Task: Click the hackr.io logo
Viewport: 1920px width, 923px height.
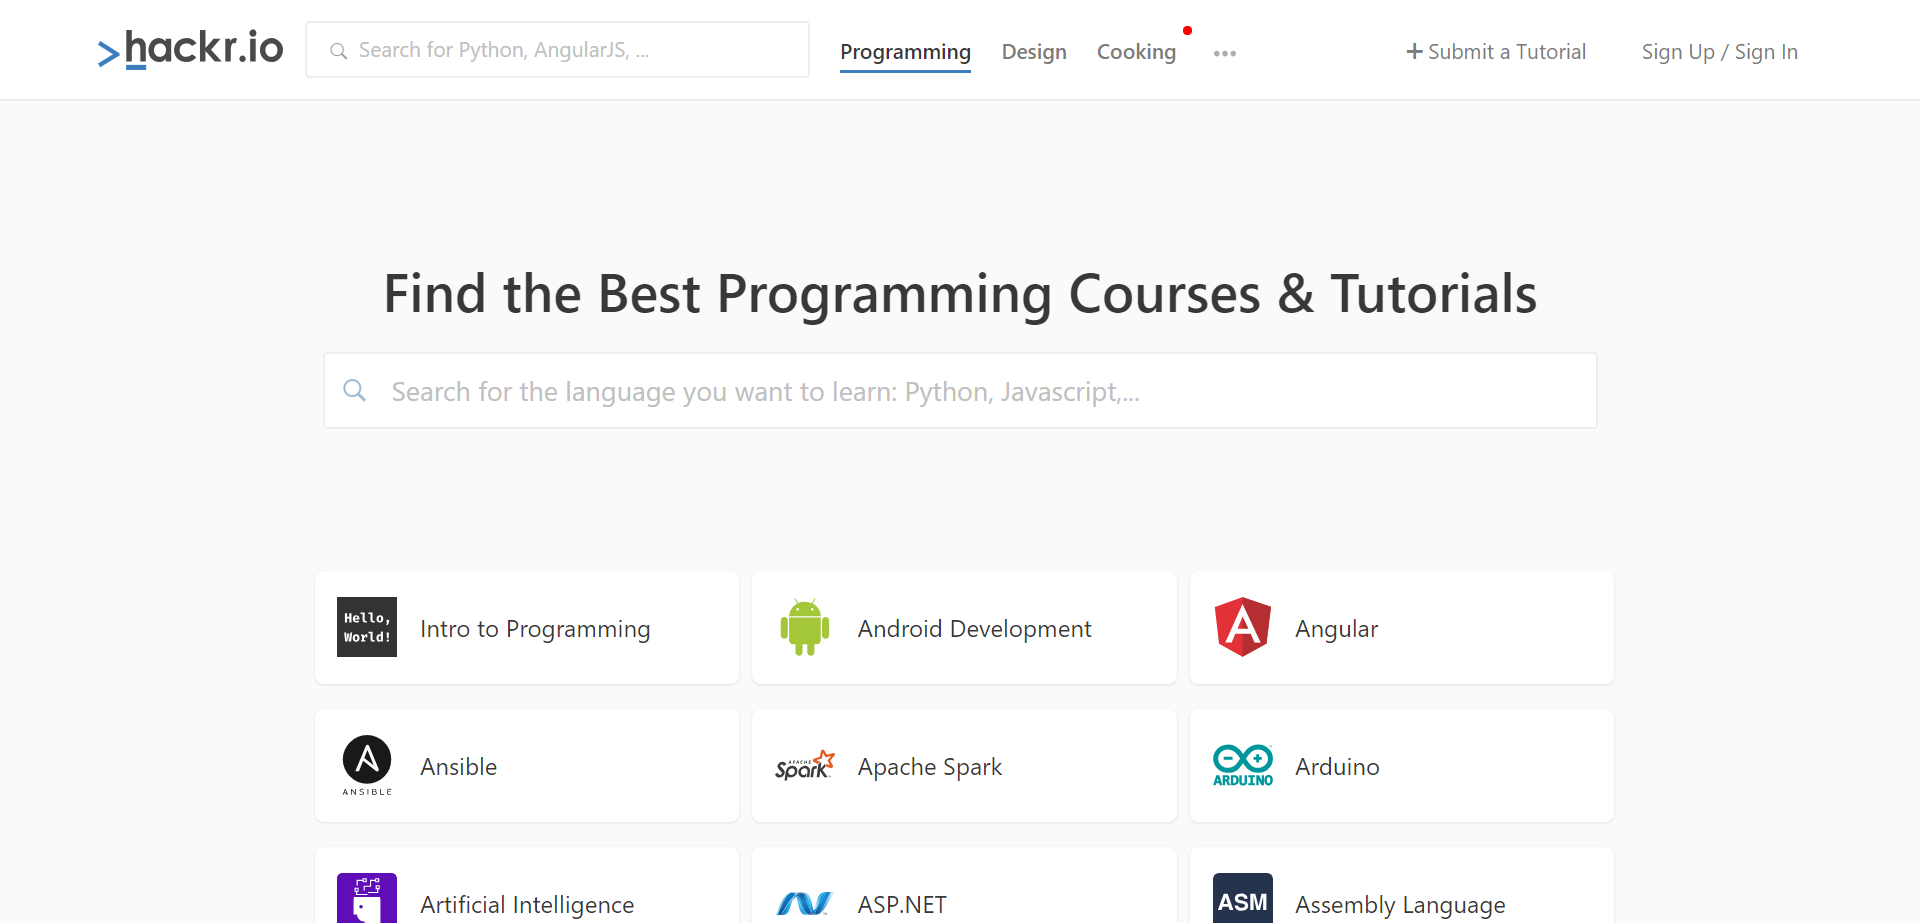Action: pos(190,49)
